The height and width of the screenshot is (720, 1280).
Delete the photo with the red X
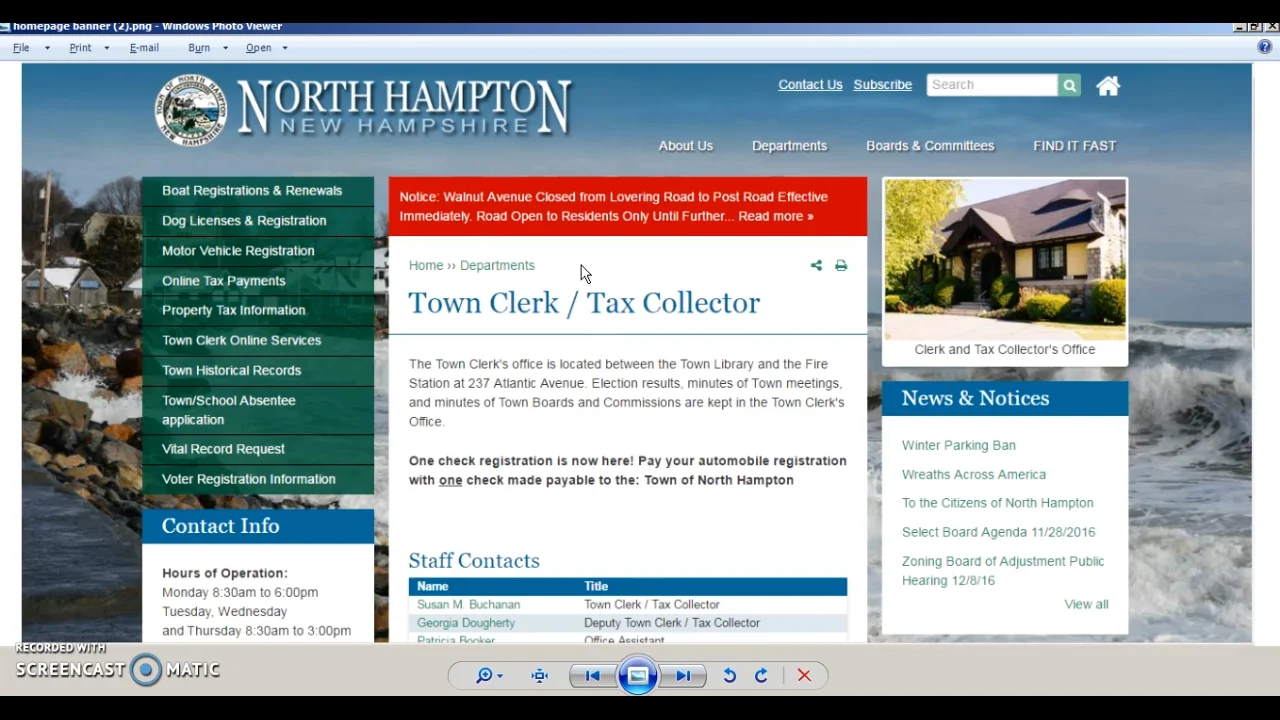pos(804,676)
